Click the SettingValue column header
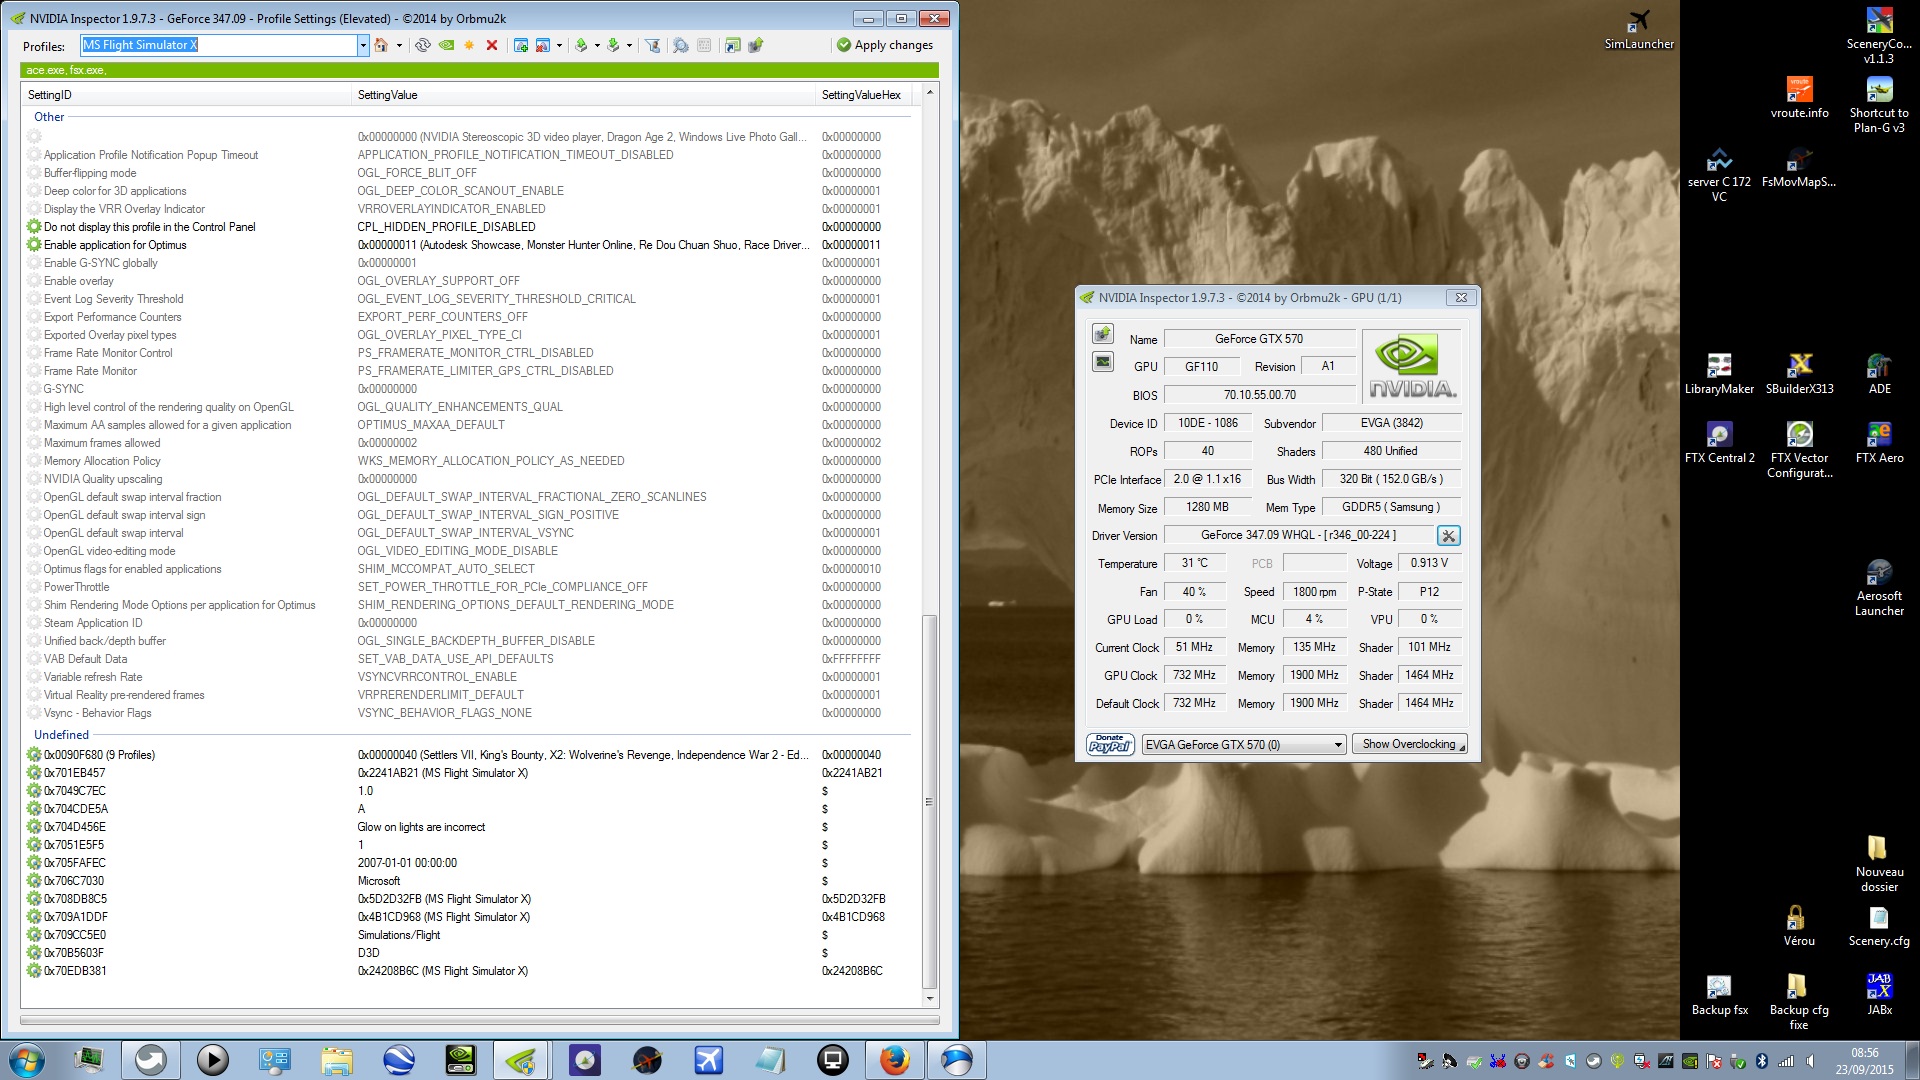Screen dimensions: 1920x1080 tap(584, 95)
